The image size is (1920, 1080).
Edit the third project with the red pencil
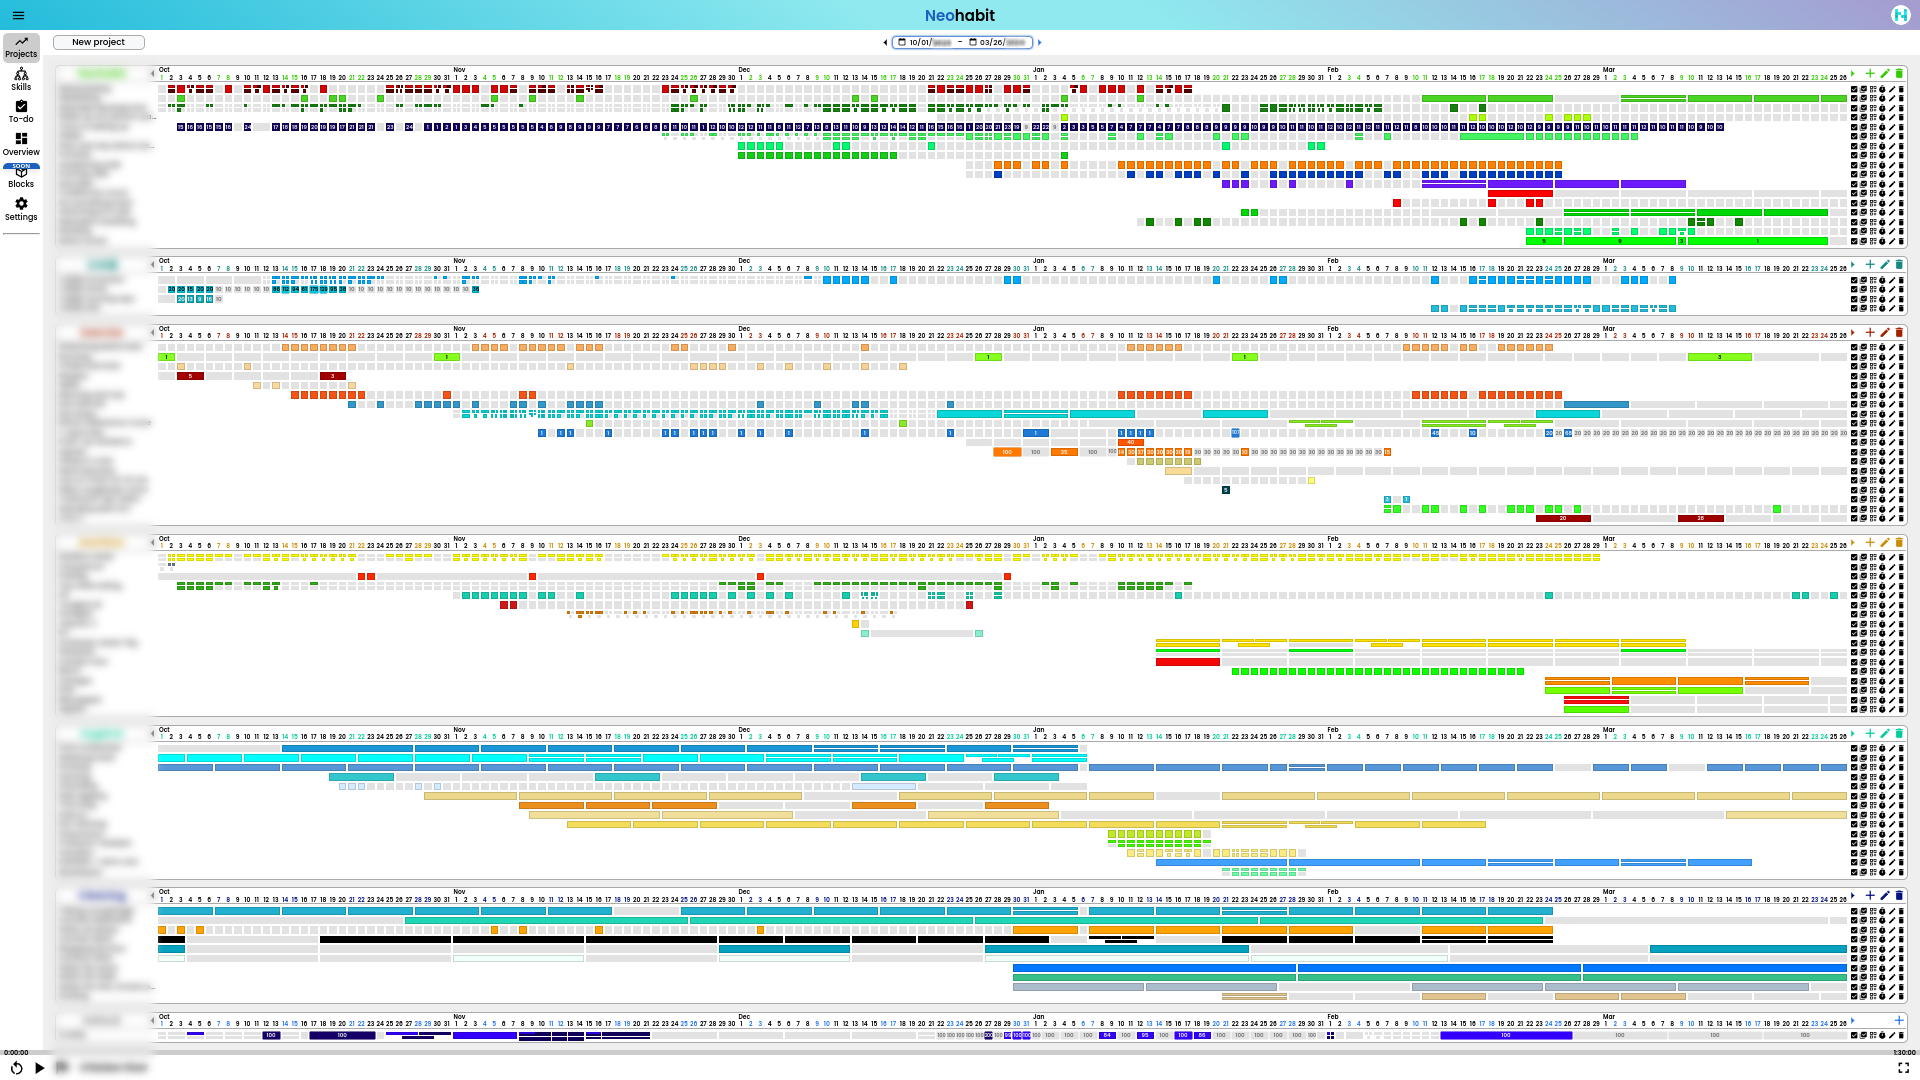(1885, 332)
